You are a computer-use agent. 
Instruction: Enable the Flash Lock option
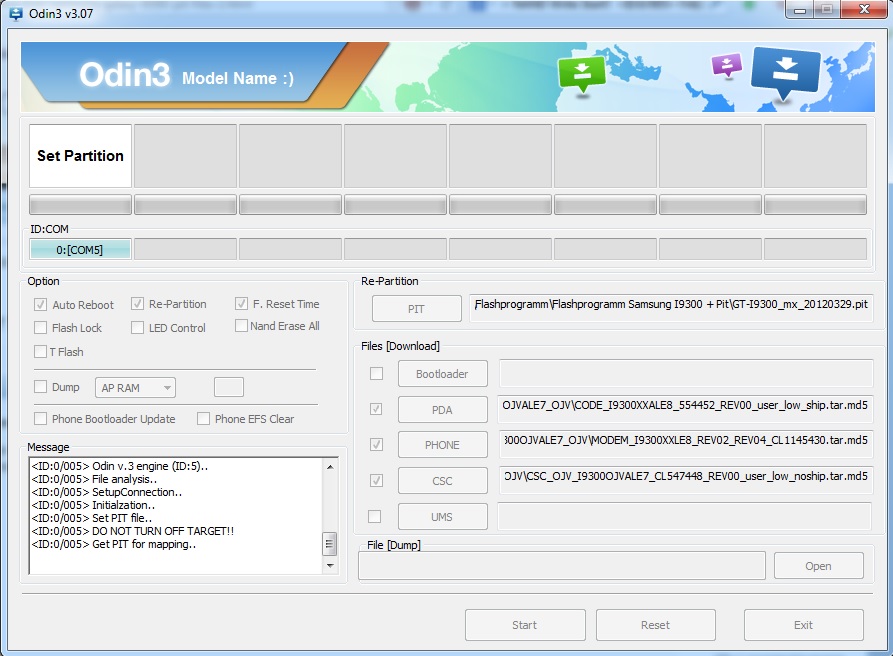[x=40, y=327]
